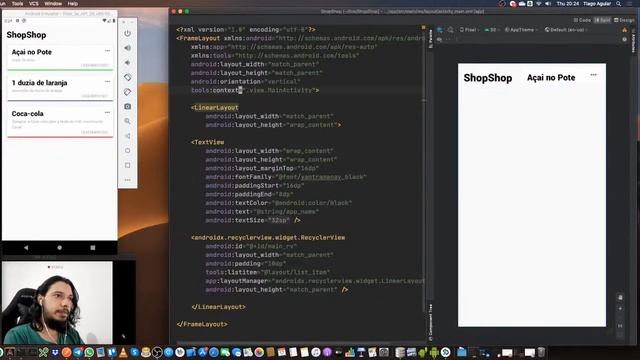640x360 pixels.
Task: Open the overflow menu on Coca-cola card
Action: coord(107,112)
